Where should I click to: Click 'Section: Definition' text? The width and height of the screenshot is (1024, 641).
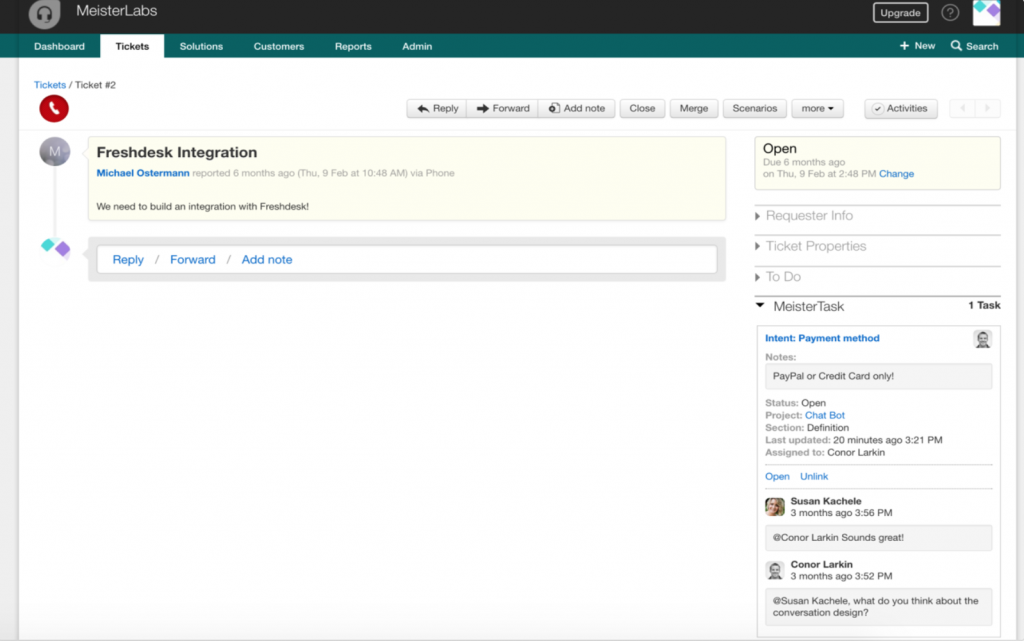pos(807,428)
